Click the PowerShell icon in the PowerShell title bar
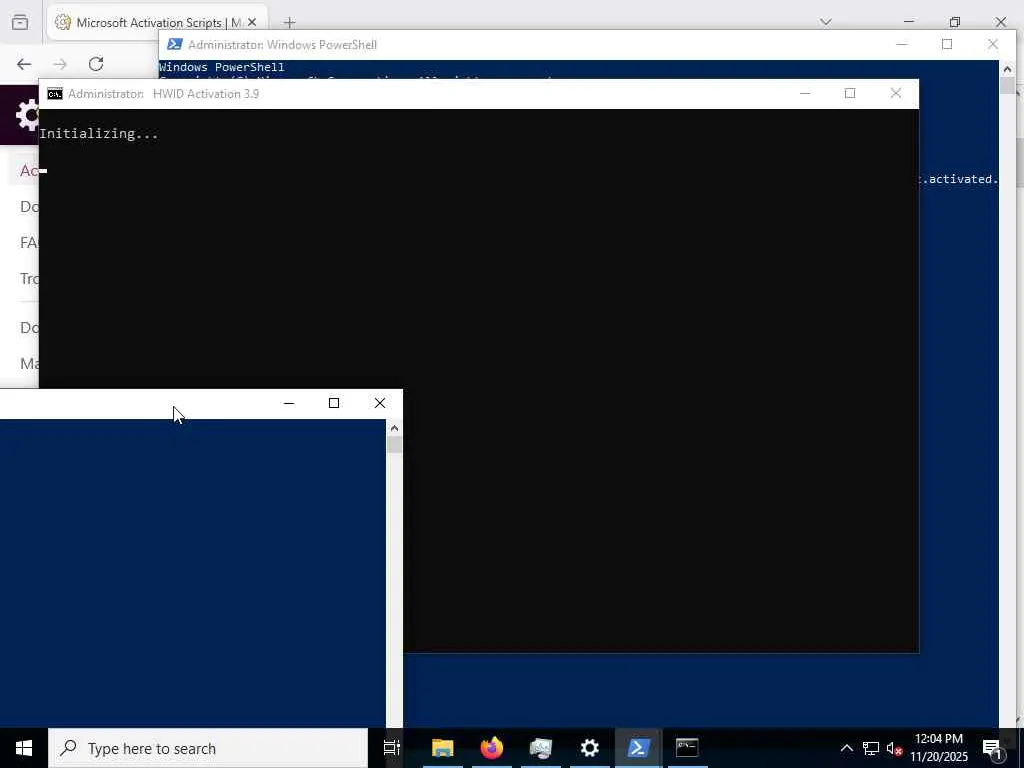 (x=174, y=44)
